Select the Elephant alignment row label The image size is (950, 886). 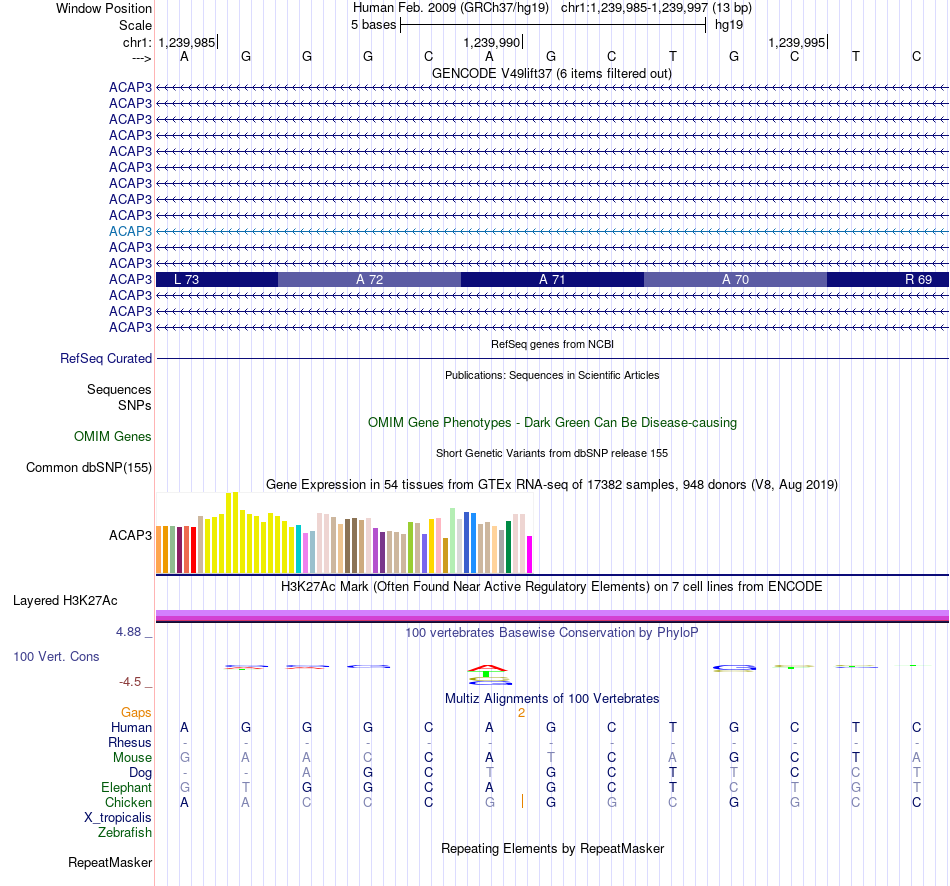pyautogui.click(x=126, y=787)
